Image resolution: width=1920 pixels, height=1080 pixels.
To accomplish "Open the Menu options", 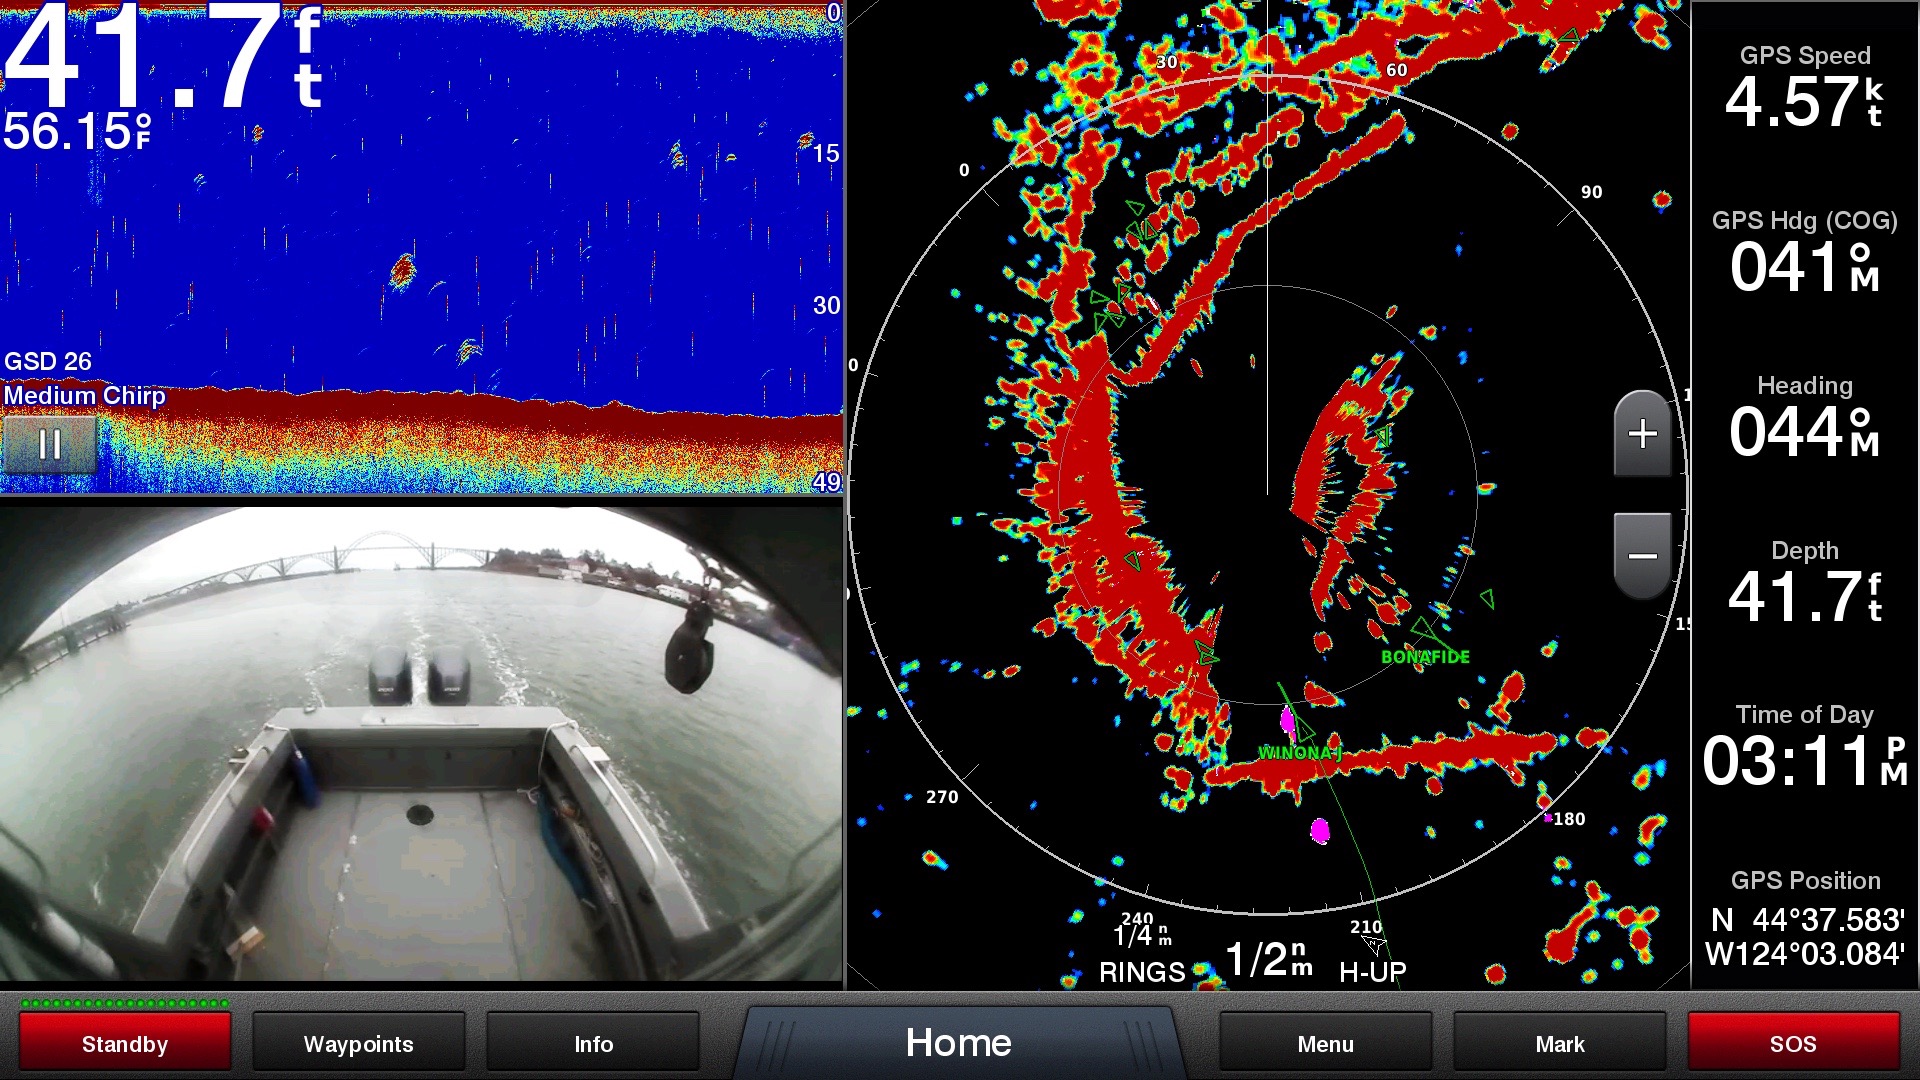I will (1325, 1043).
